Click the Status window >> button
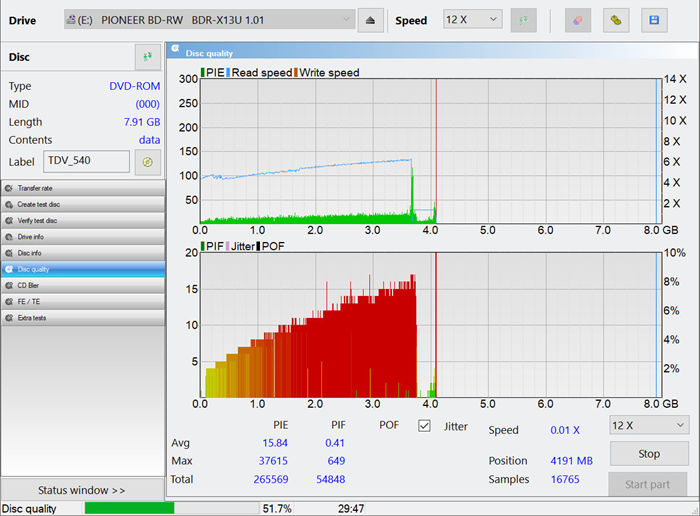Screen dimensions: 700x516 click(82, 490)
